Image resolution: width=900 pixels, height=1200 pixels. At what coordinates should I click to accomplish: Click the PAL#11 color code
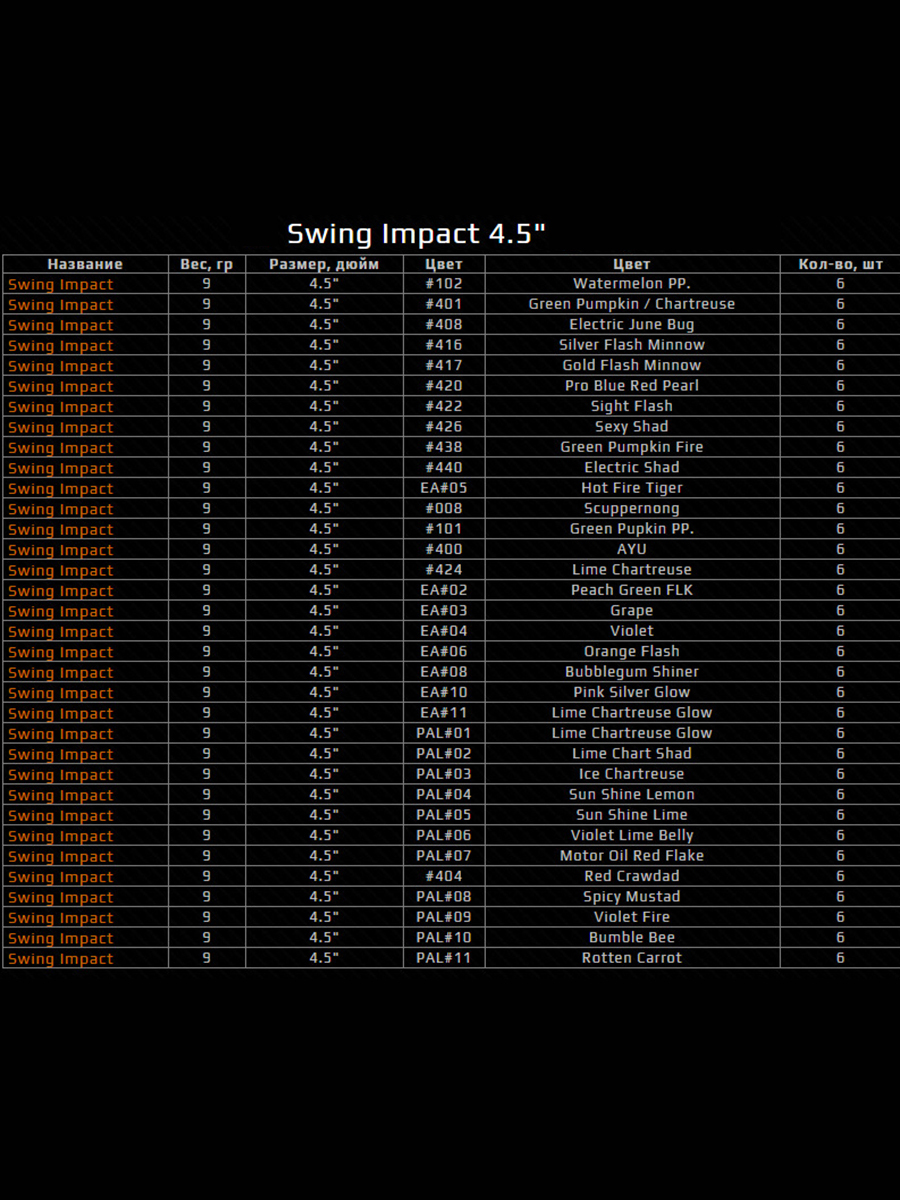coord(444,958)
